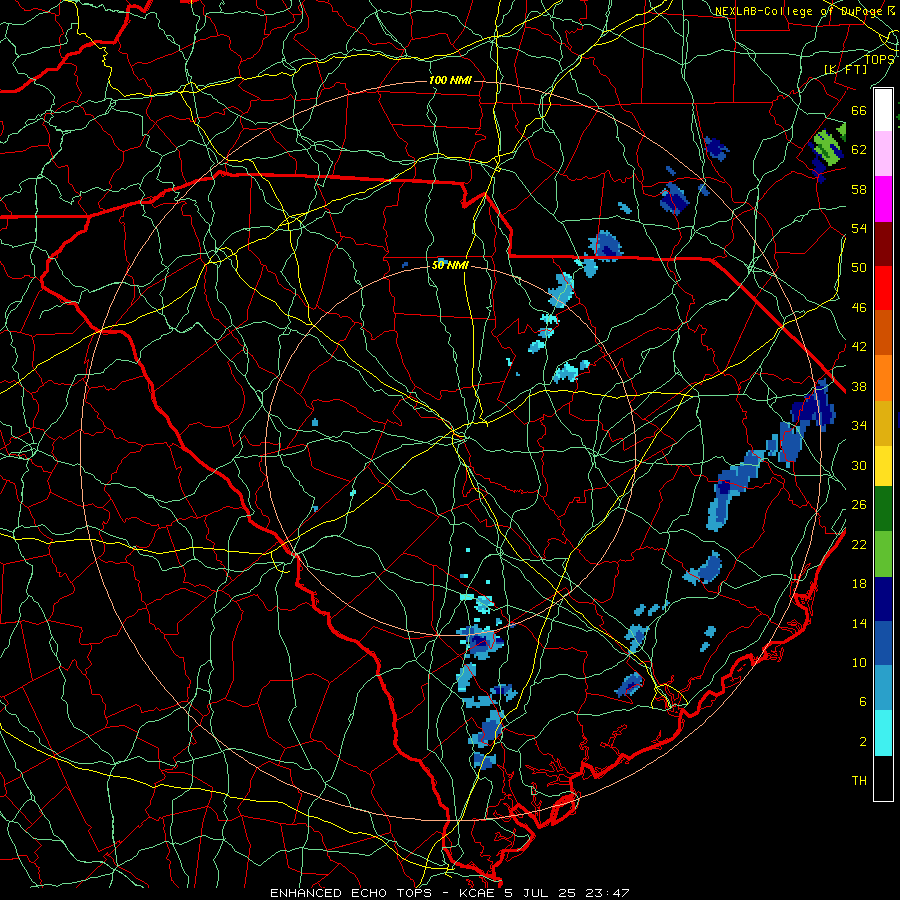Click the 46 value on the scale
This screenshot has width=900, height=900.
click(x=859, y=308)
